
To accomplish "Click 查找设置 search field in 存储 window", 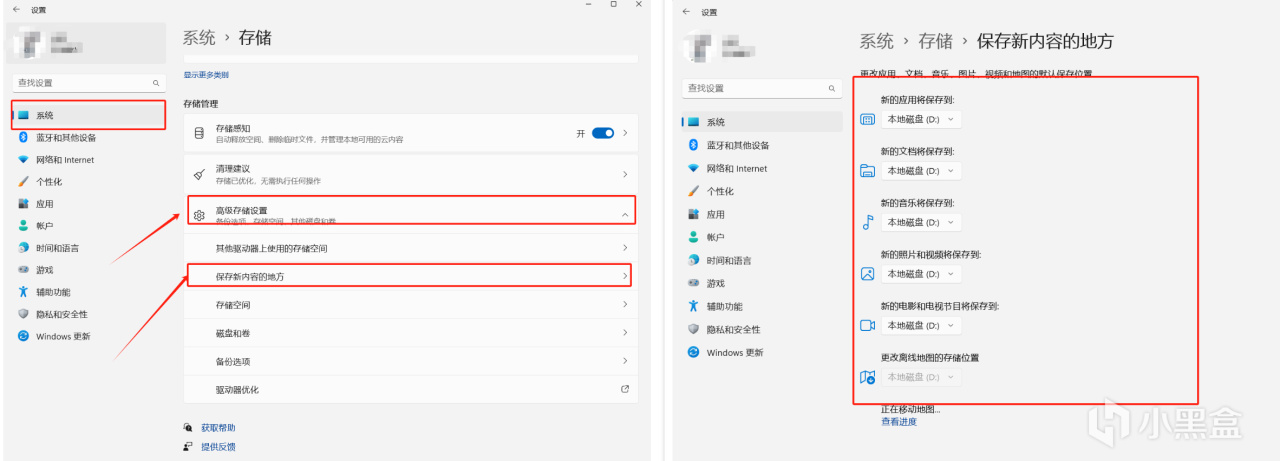I will 89,83.
